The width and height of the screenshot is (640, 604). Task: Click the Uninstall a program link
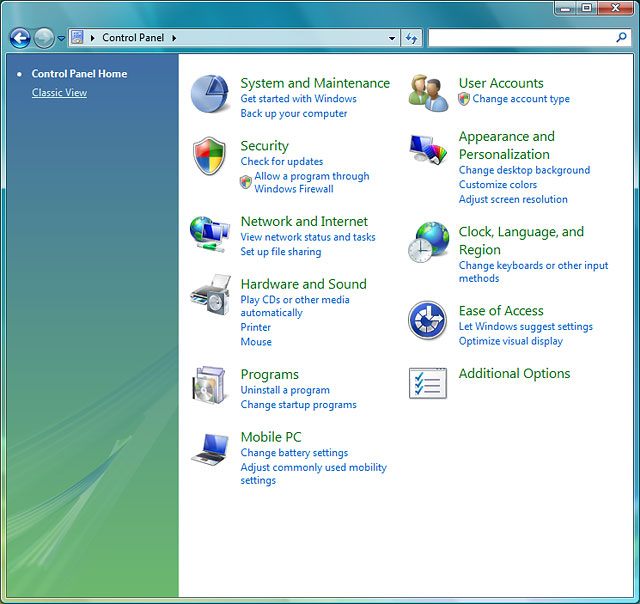(x=285, y=390)
